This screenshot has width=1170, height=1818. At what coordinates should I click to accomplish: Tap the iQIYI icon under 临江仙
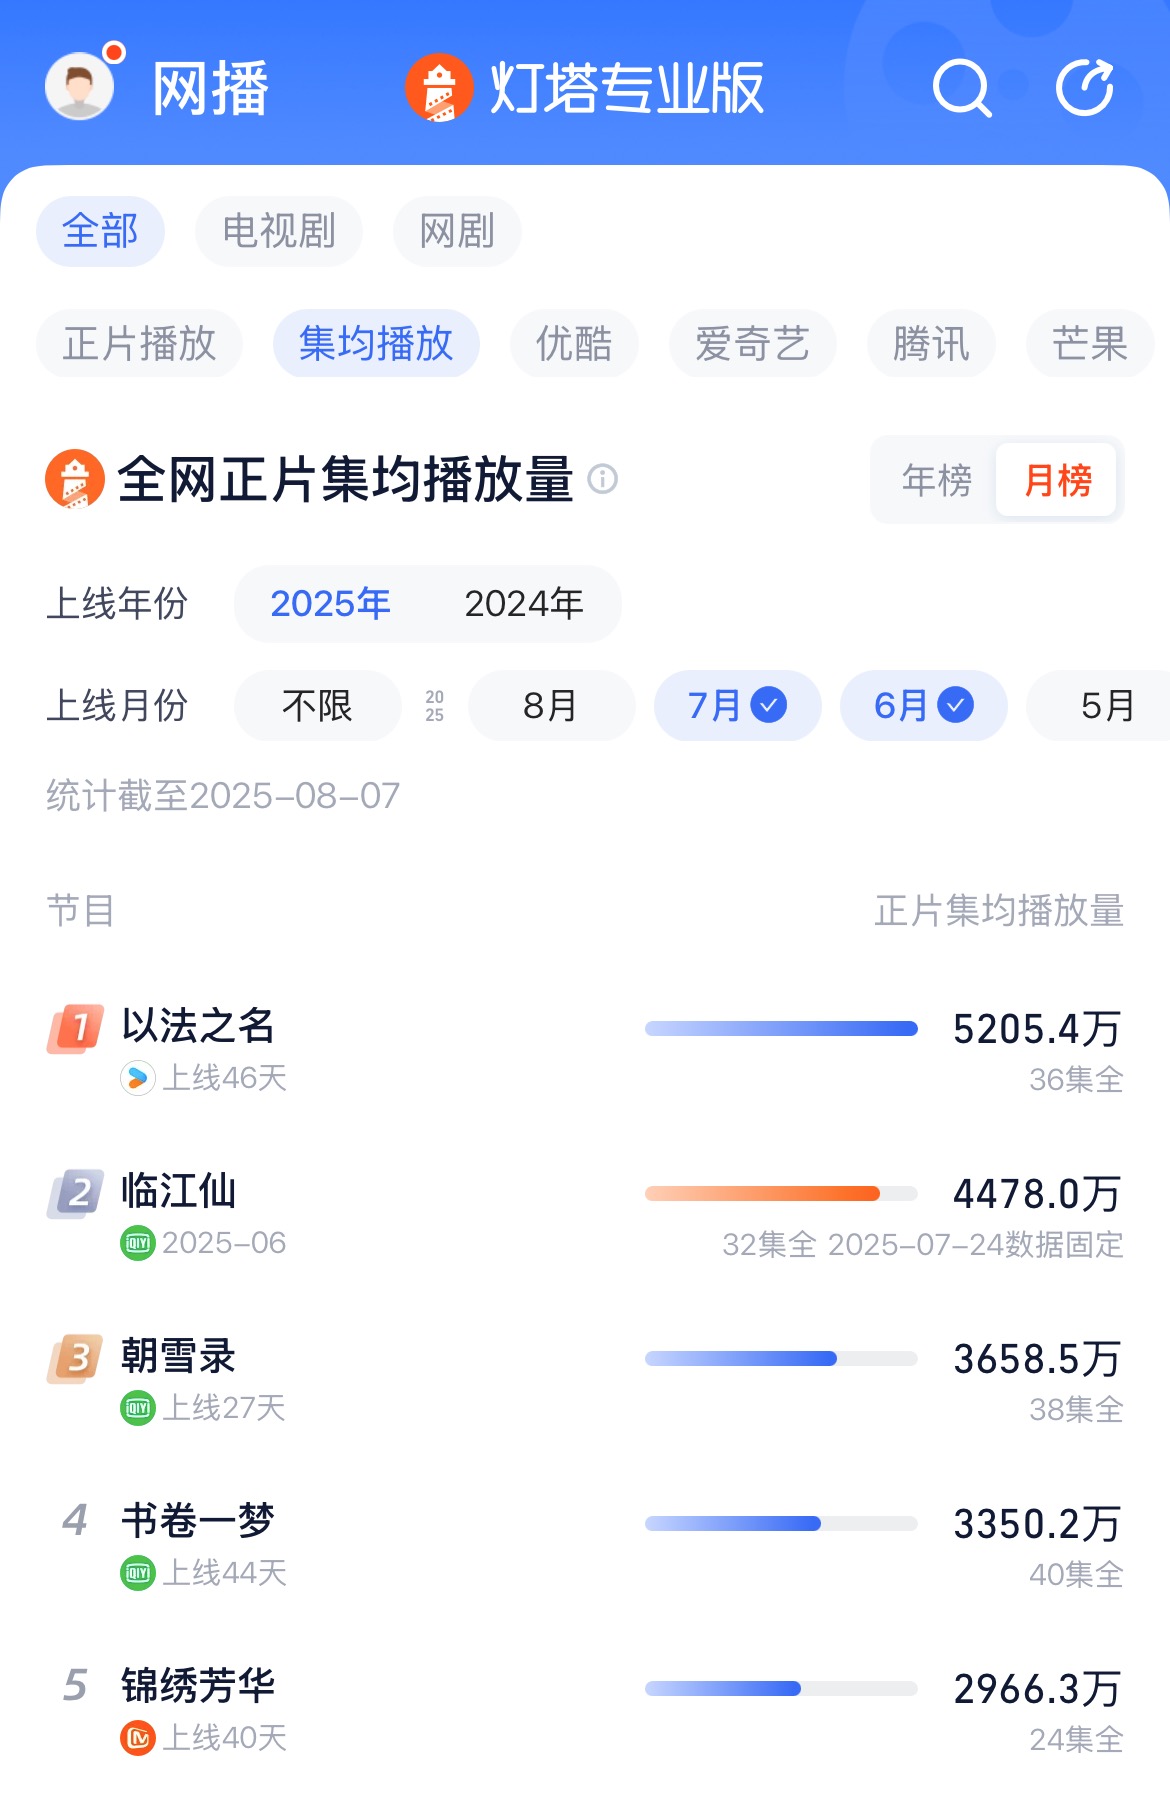point(138,1243)
